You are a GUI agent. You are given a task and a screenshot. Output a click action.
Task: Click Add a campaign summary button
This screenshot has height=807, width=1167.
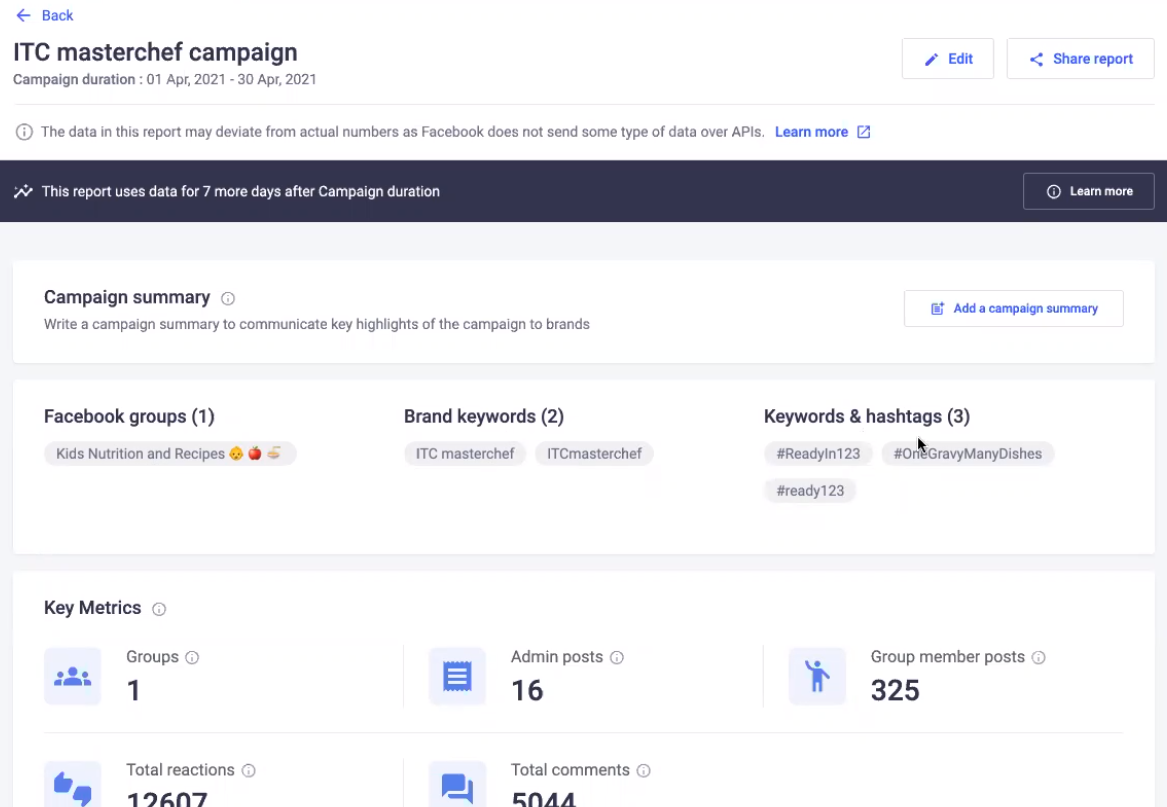pyautogui.click(x=1014, y=308)
